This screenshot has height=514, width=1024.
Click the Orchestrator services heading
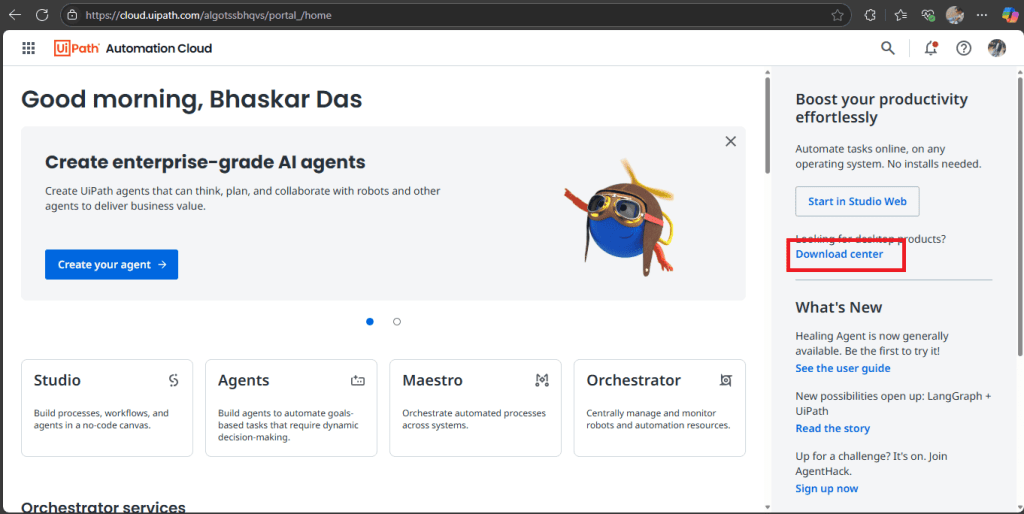click(x=103, y=507)
